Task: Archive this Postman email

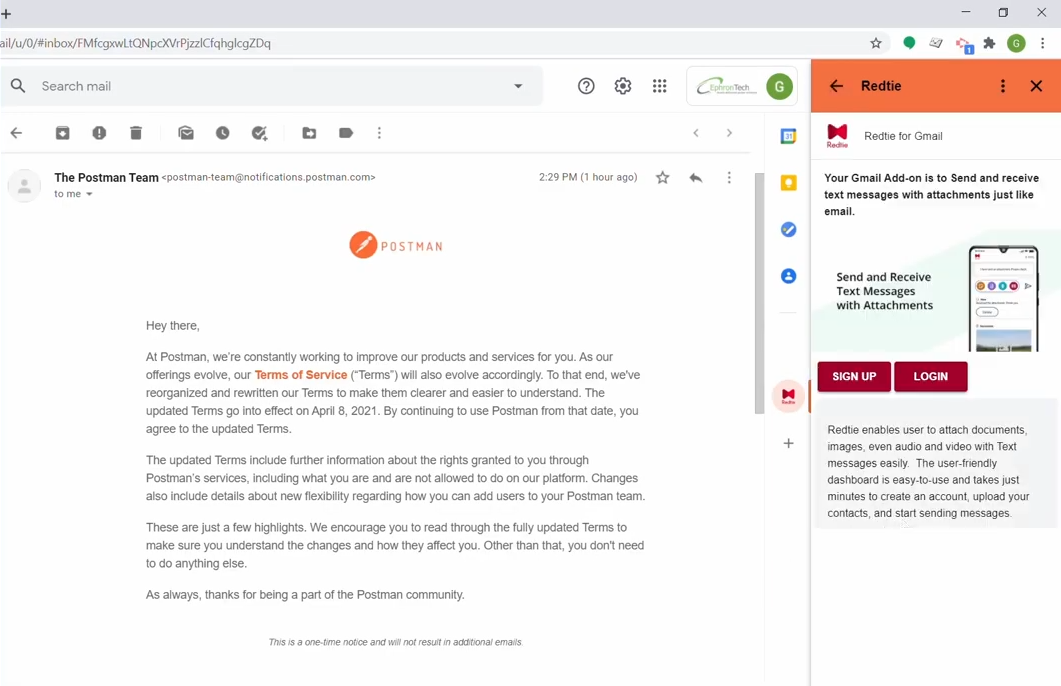Action: pyautogui.click(x=62, y=133)
